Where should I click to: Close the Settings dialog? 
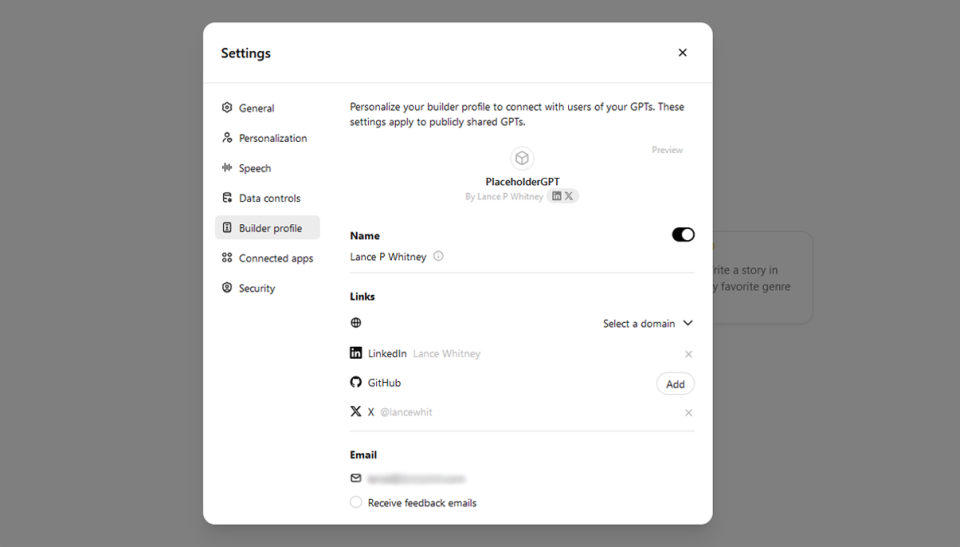682,53
